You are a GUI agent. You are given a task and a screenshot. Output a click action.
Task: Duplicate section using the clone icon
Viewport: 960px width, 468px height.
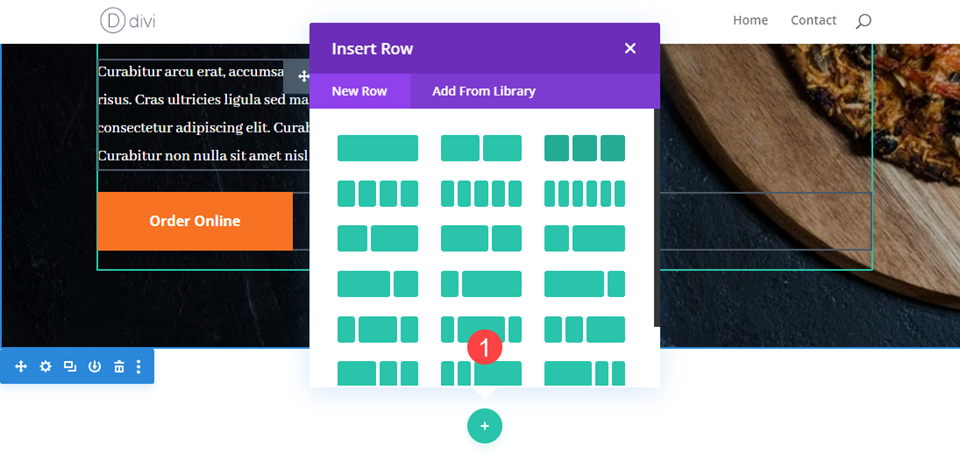(x=70, y=366)
